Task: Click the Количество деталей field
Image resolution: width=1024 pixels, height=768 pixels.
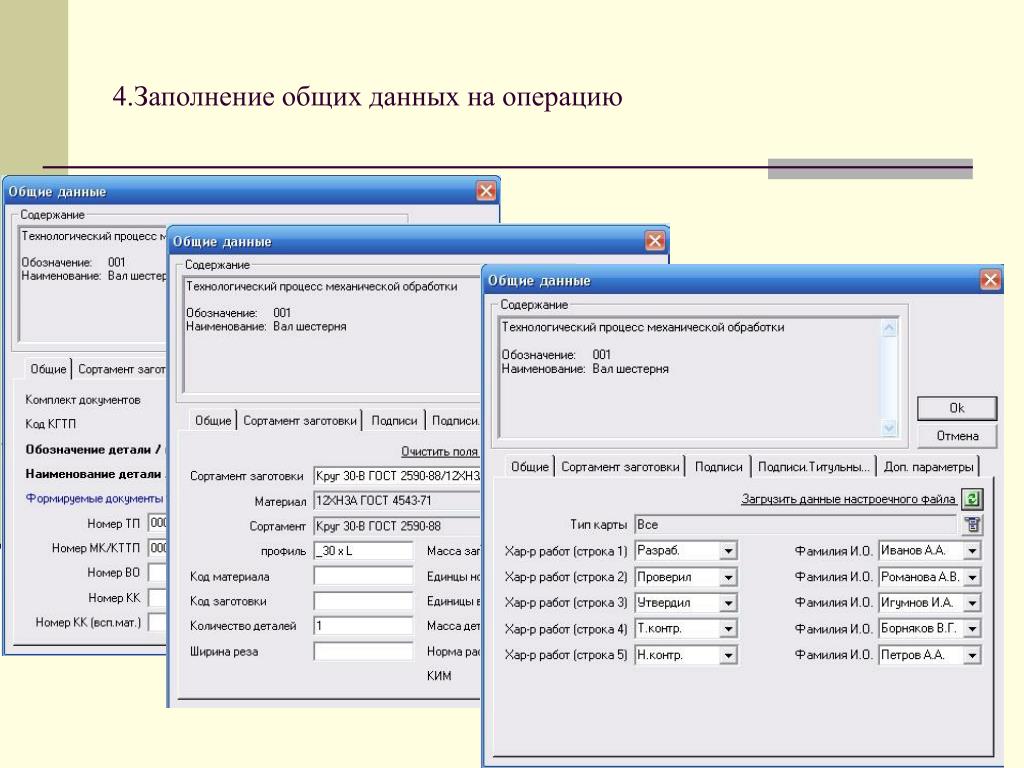Action: 363,626
